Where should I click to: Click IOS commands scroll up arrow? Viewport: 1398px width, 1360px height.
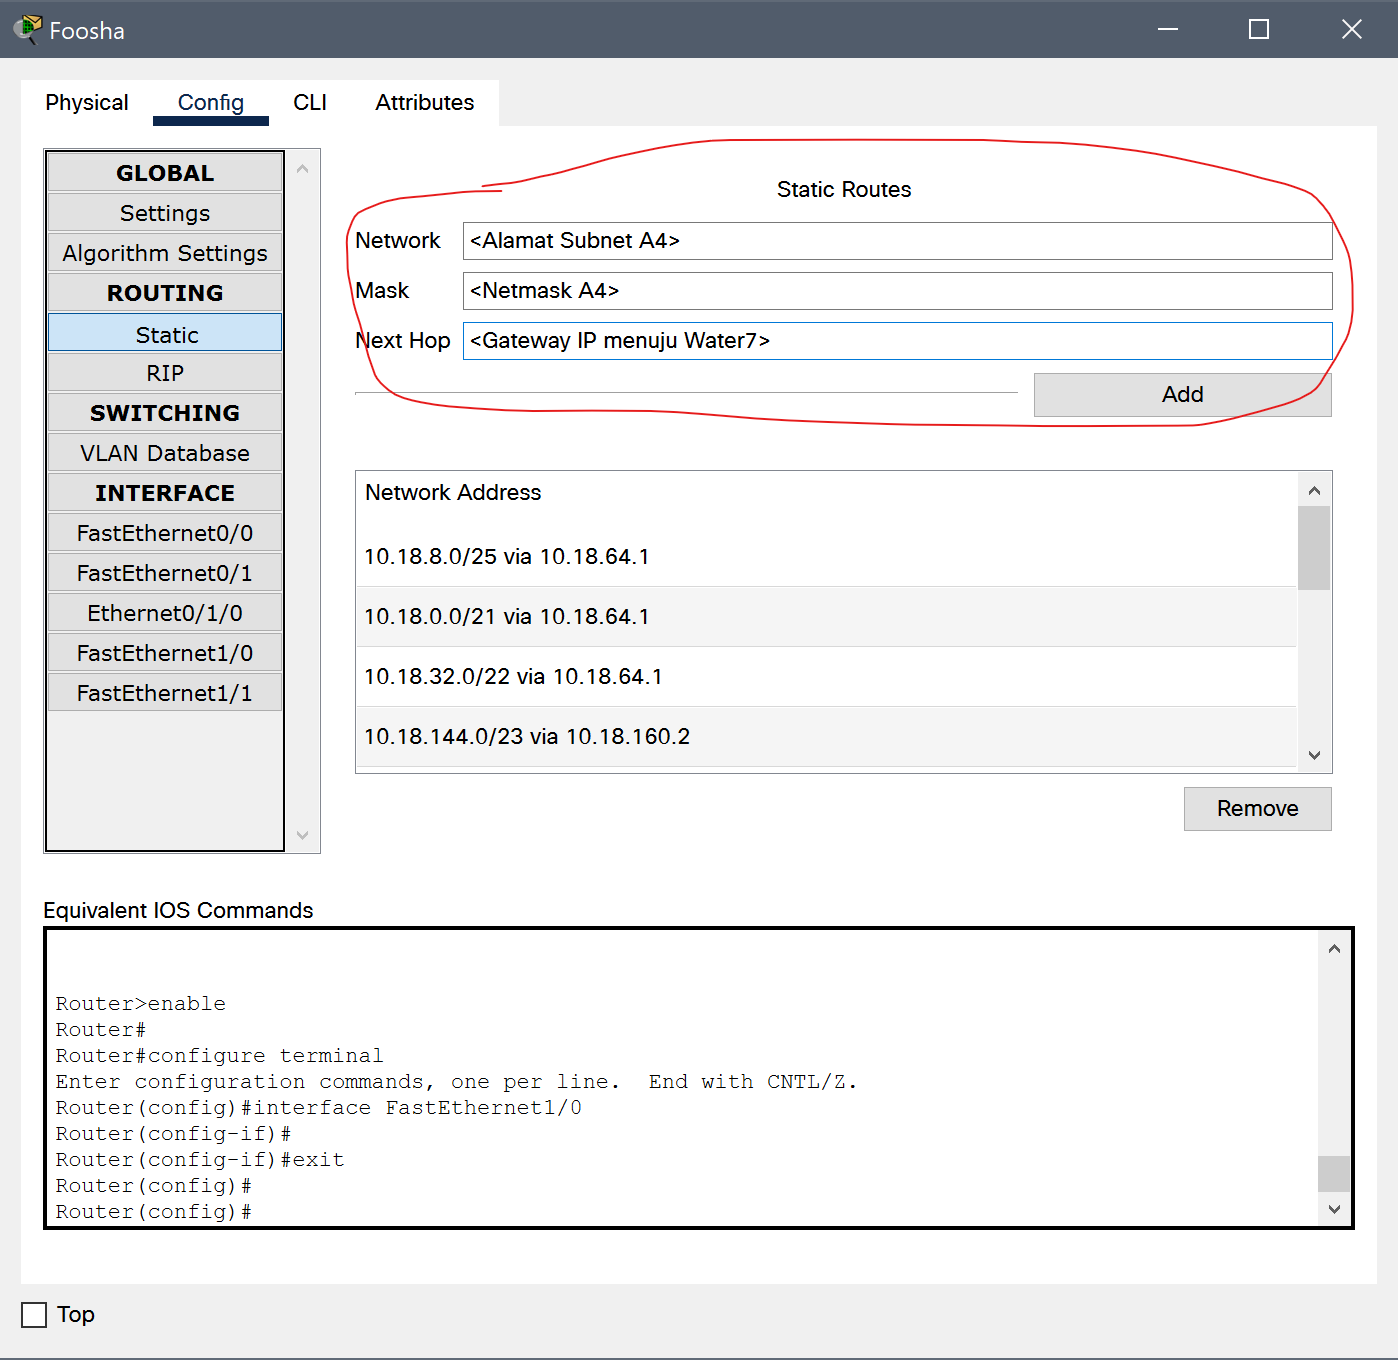pos(1334,949)
